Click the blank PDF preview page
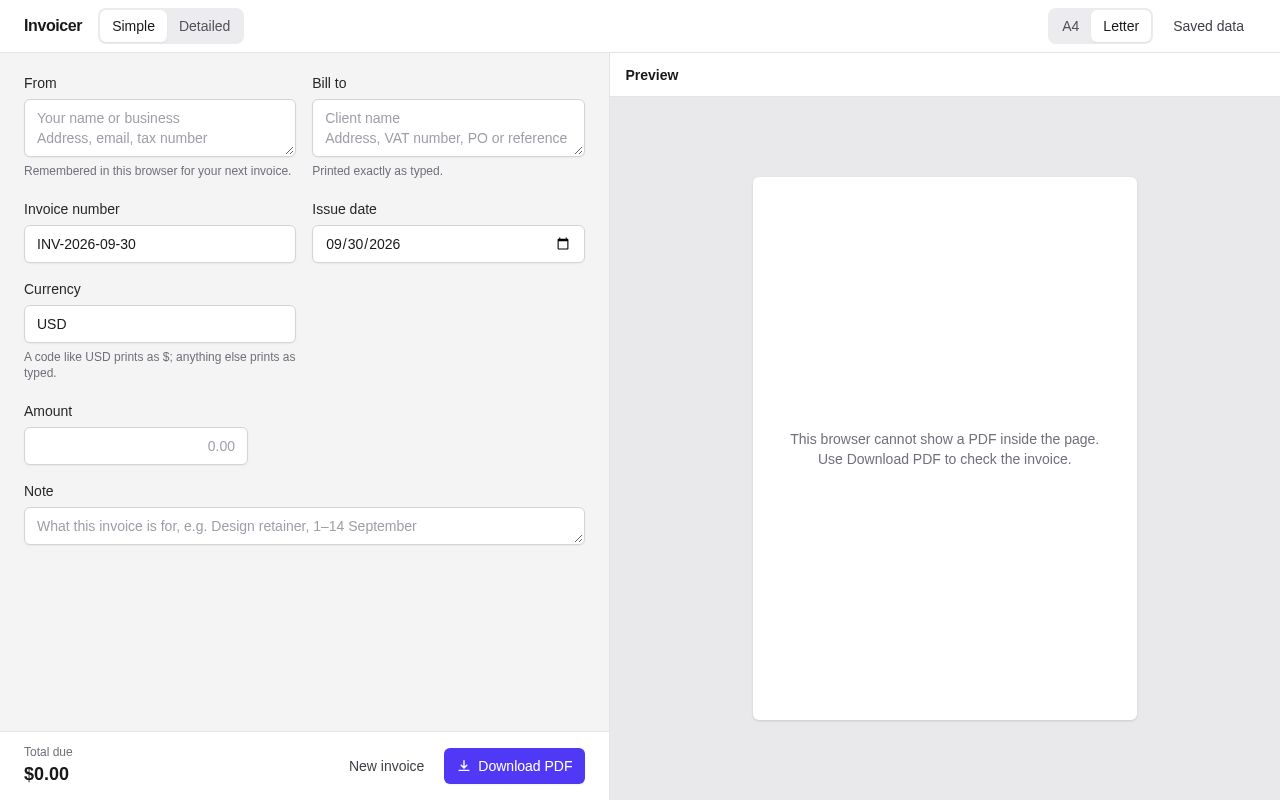This screenshot has width=1280, height=800. 944,448
